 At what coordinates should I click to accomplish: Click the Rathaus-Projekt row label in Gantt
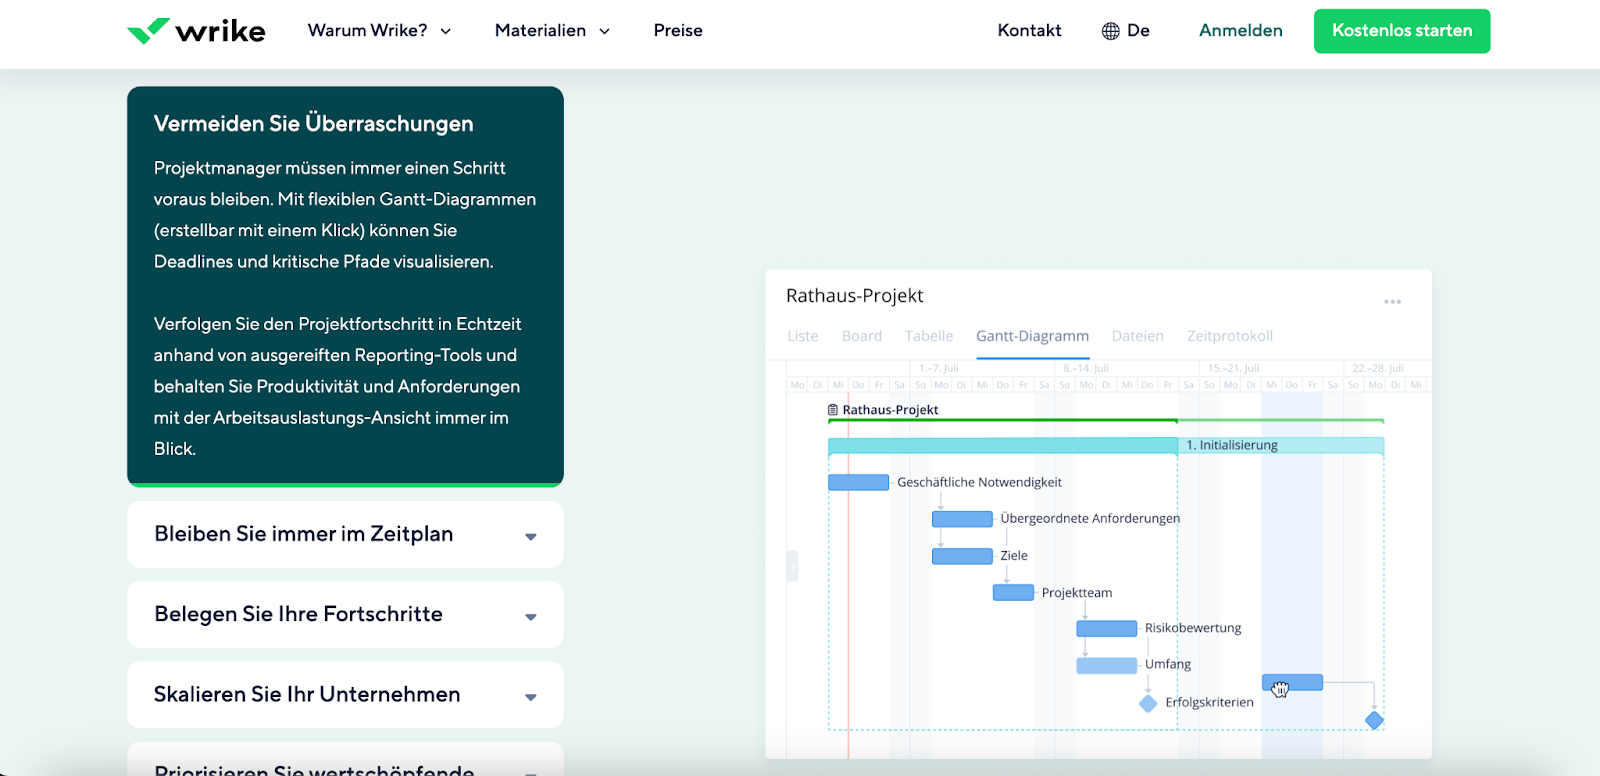(890, 410)
